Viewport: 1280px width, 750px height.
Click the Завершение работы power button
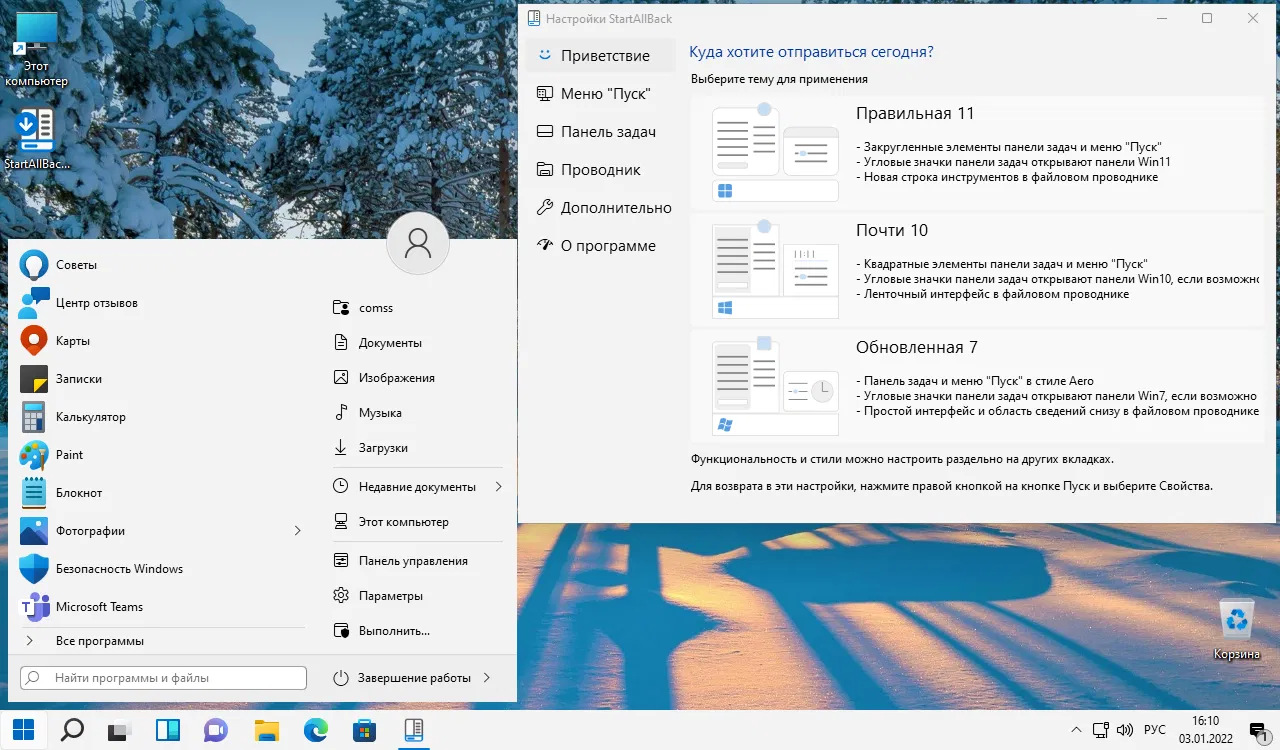[x=402, y=678]
